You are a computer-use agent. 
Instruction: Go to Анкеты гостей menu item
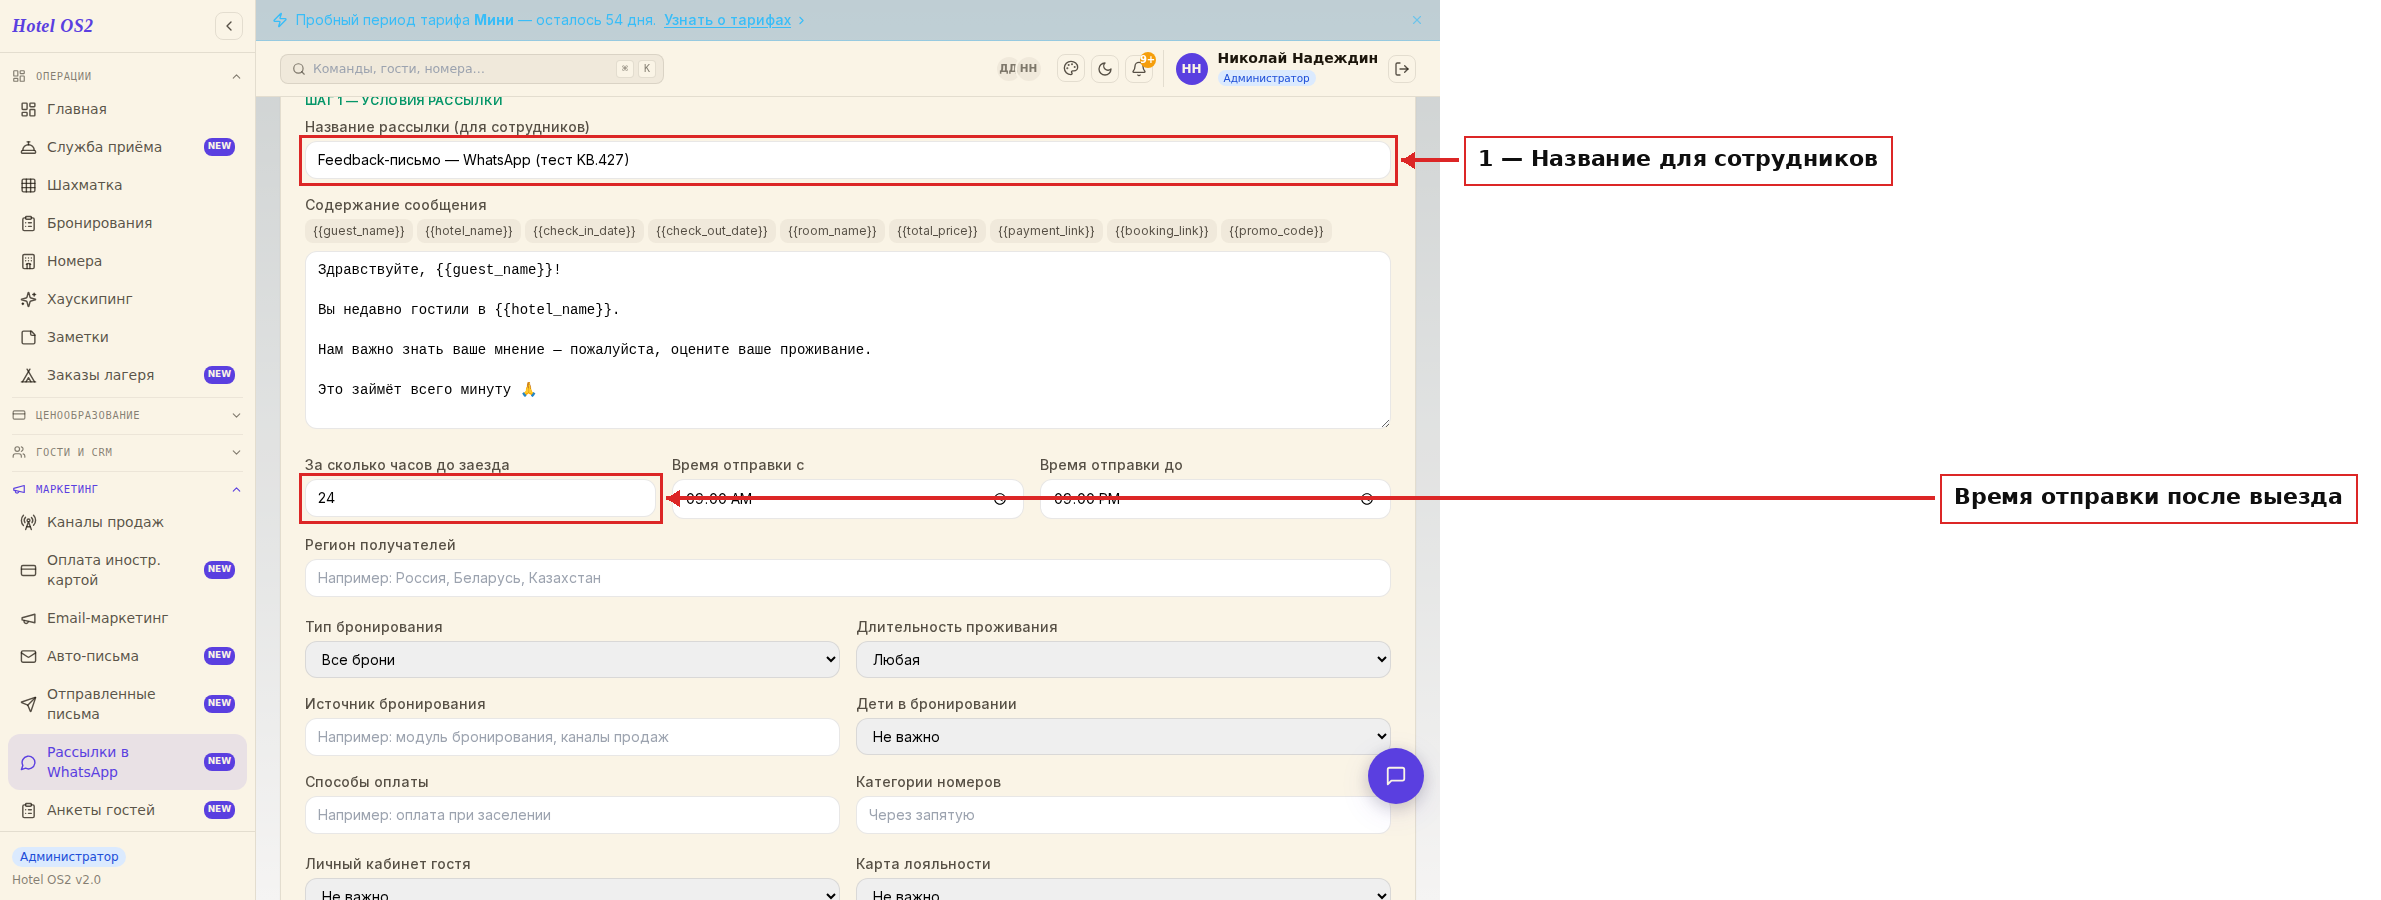127,810
